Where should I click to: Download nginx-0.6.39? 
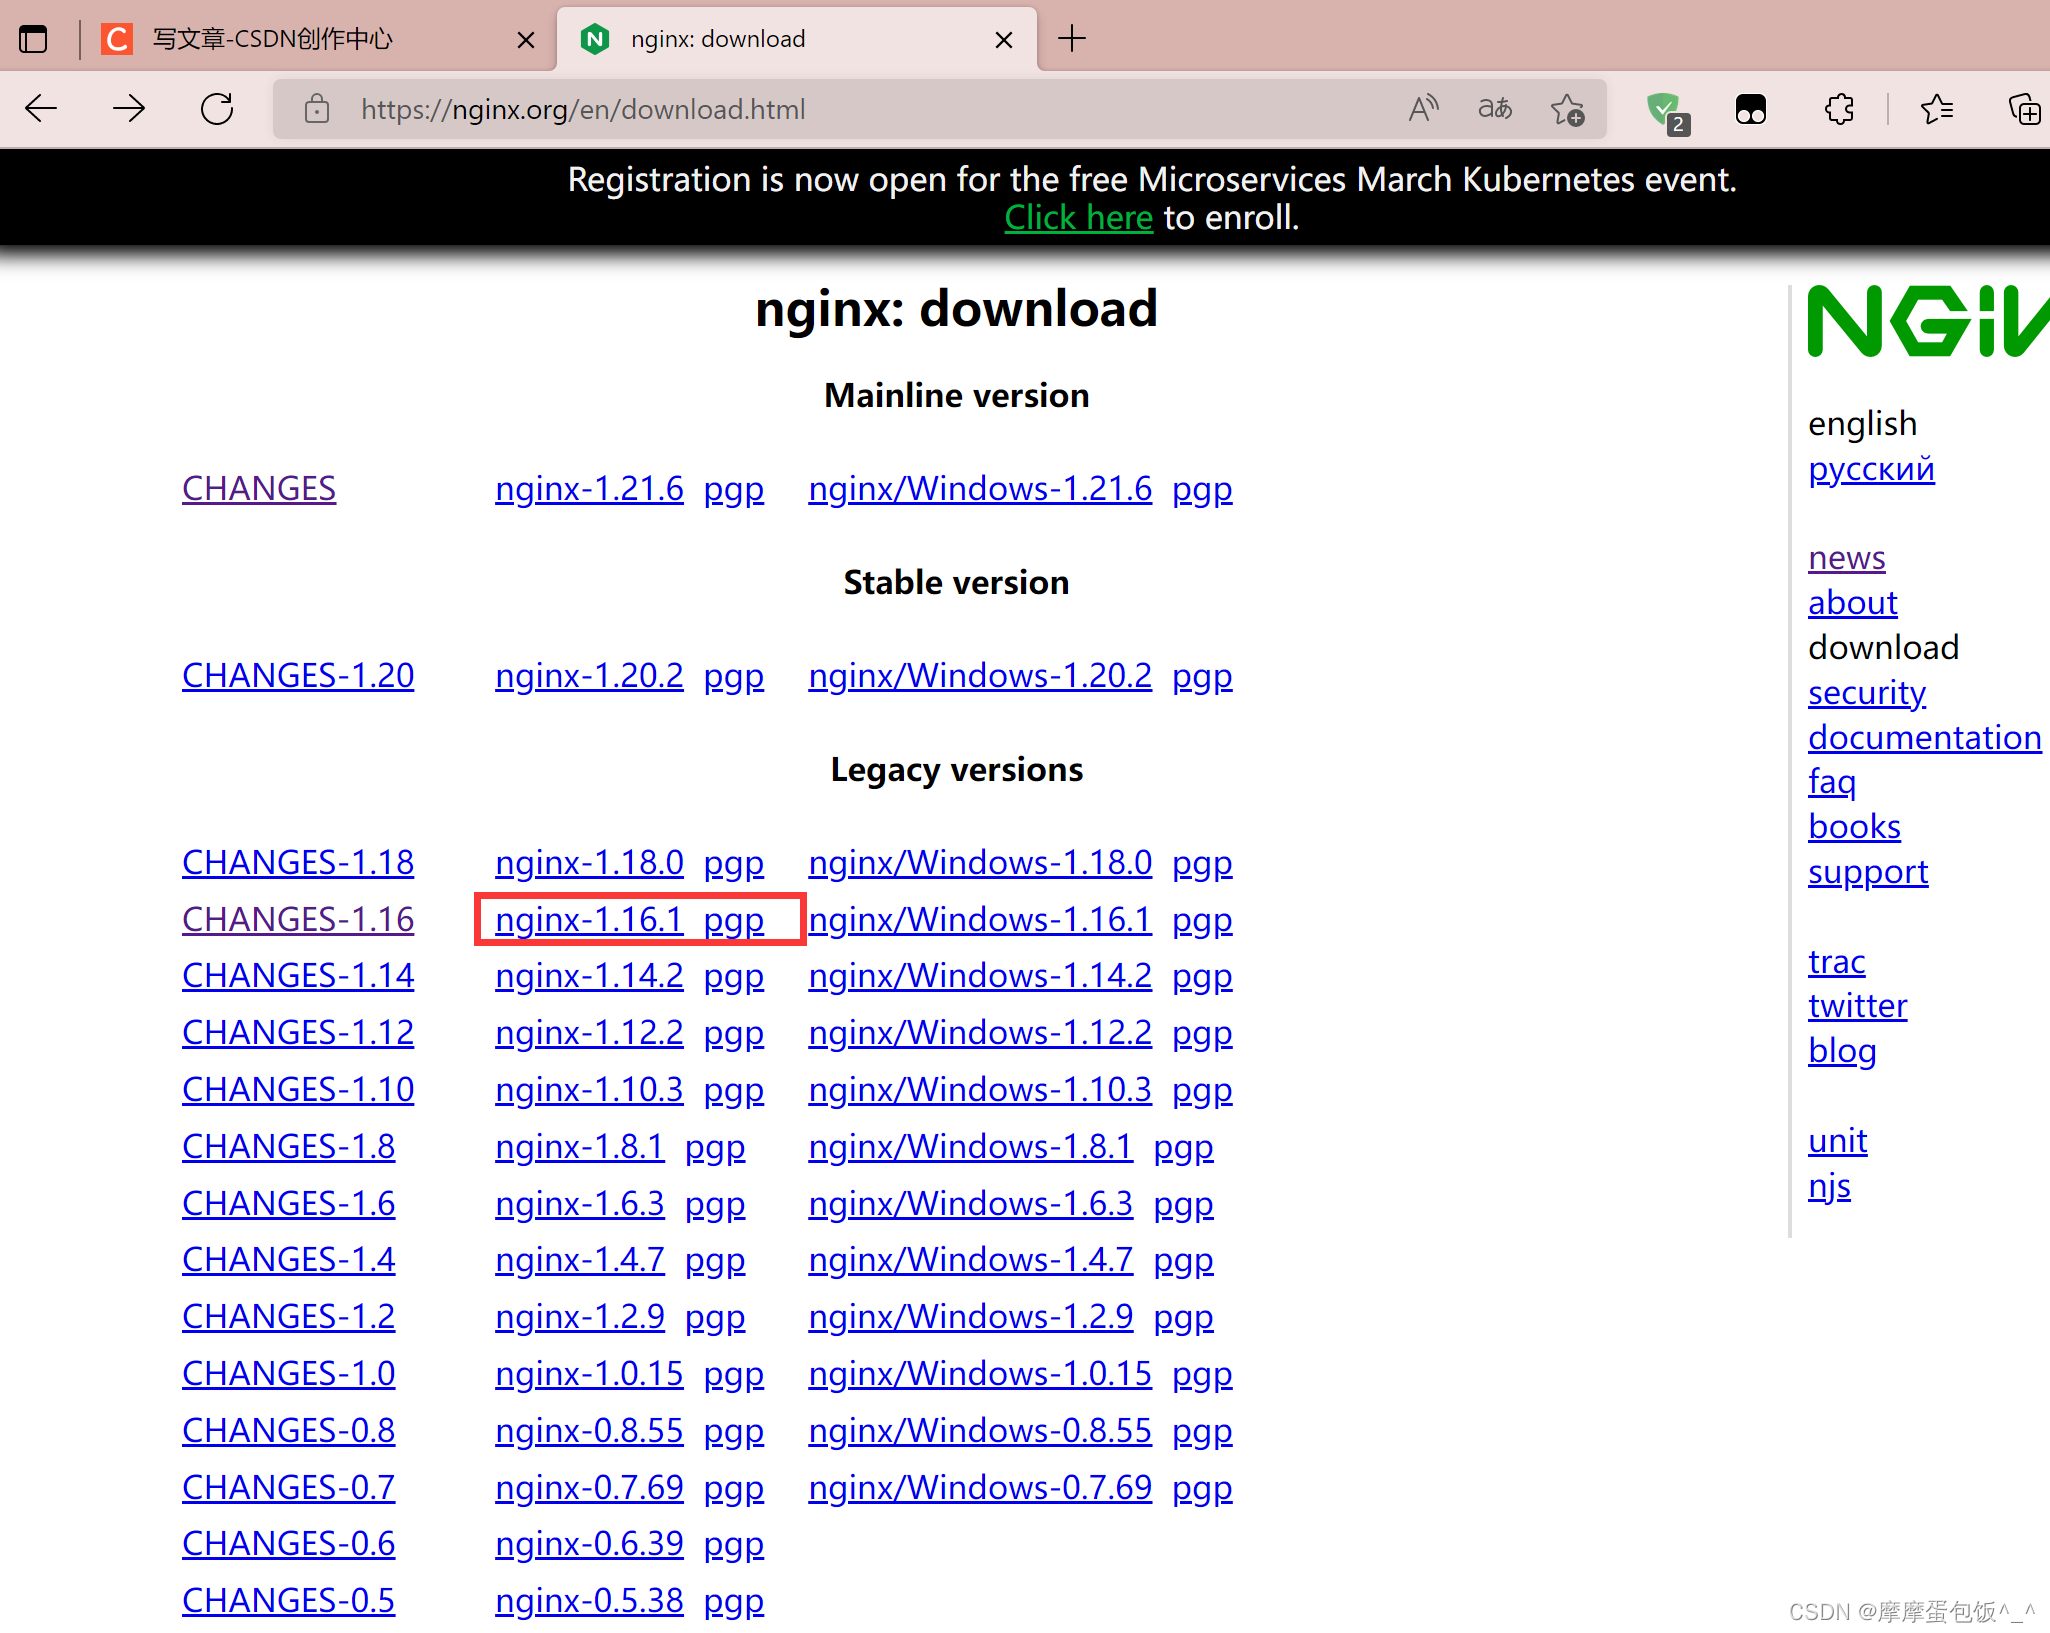click(589, 1543)
